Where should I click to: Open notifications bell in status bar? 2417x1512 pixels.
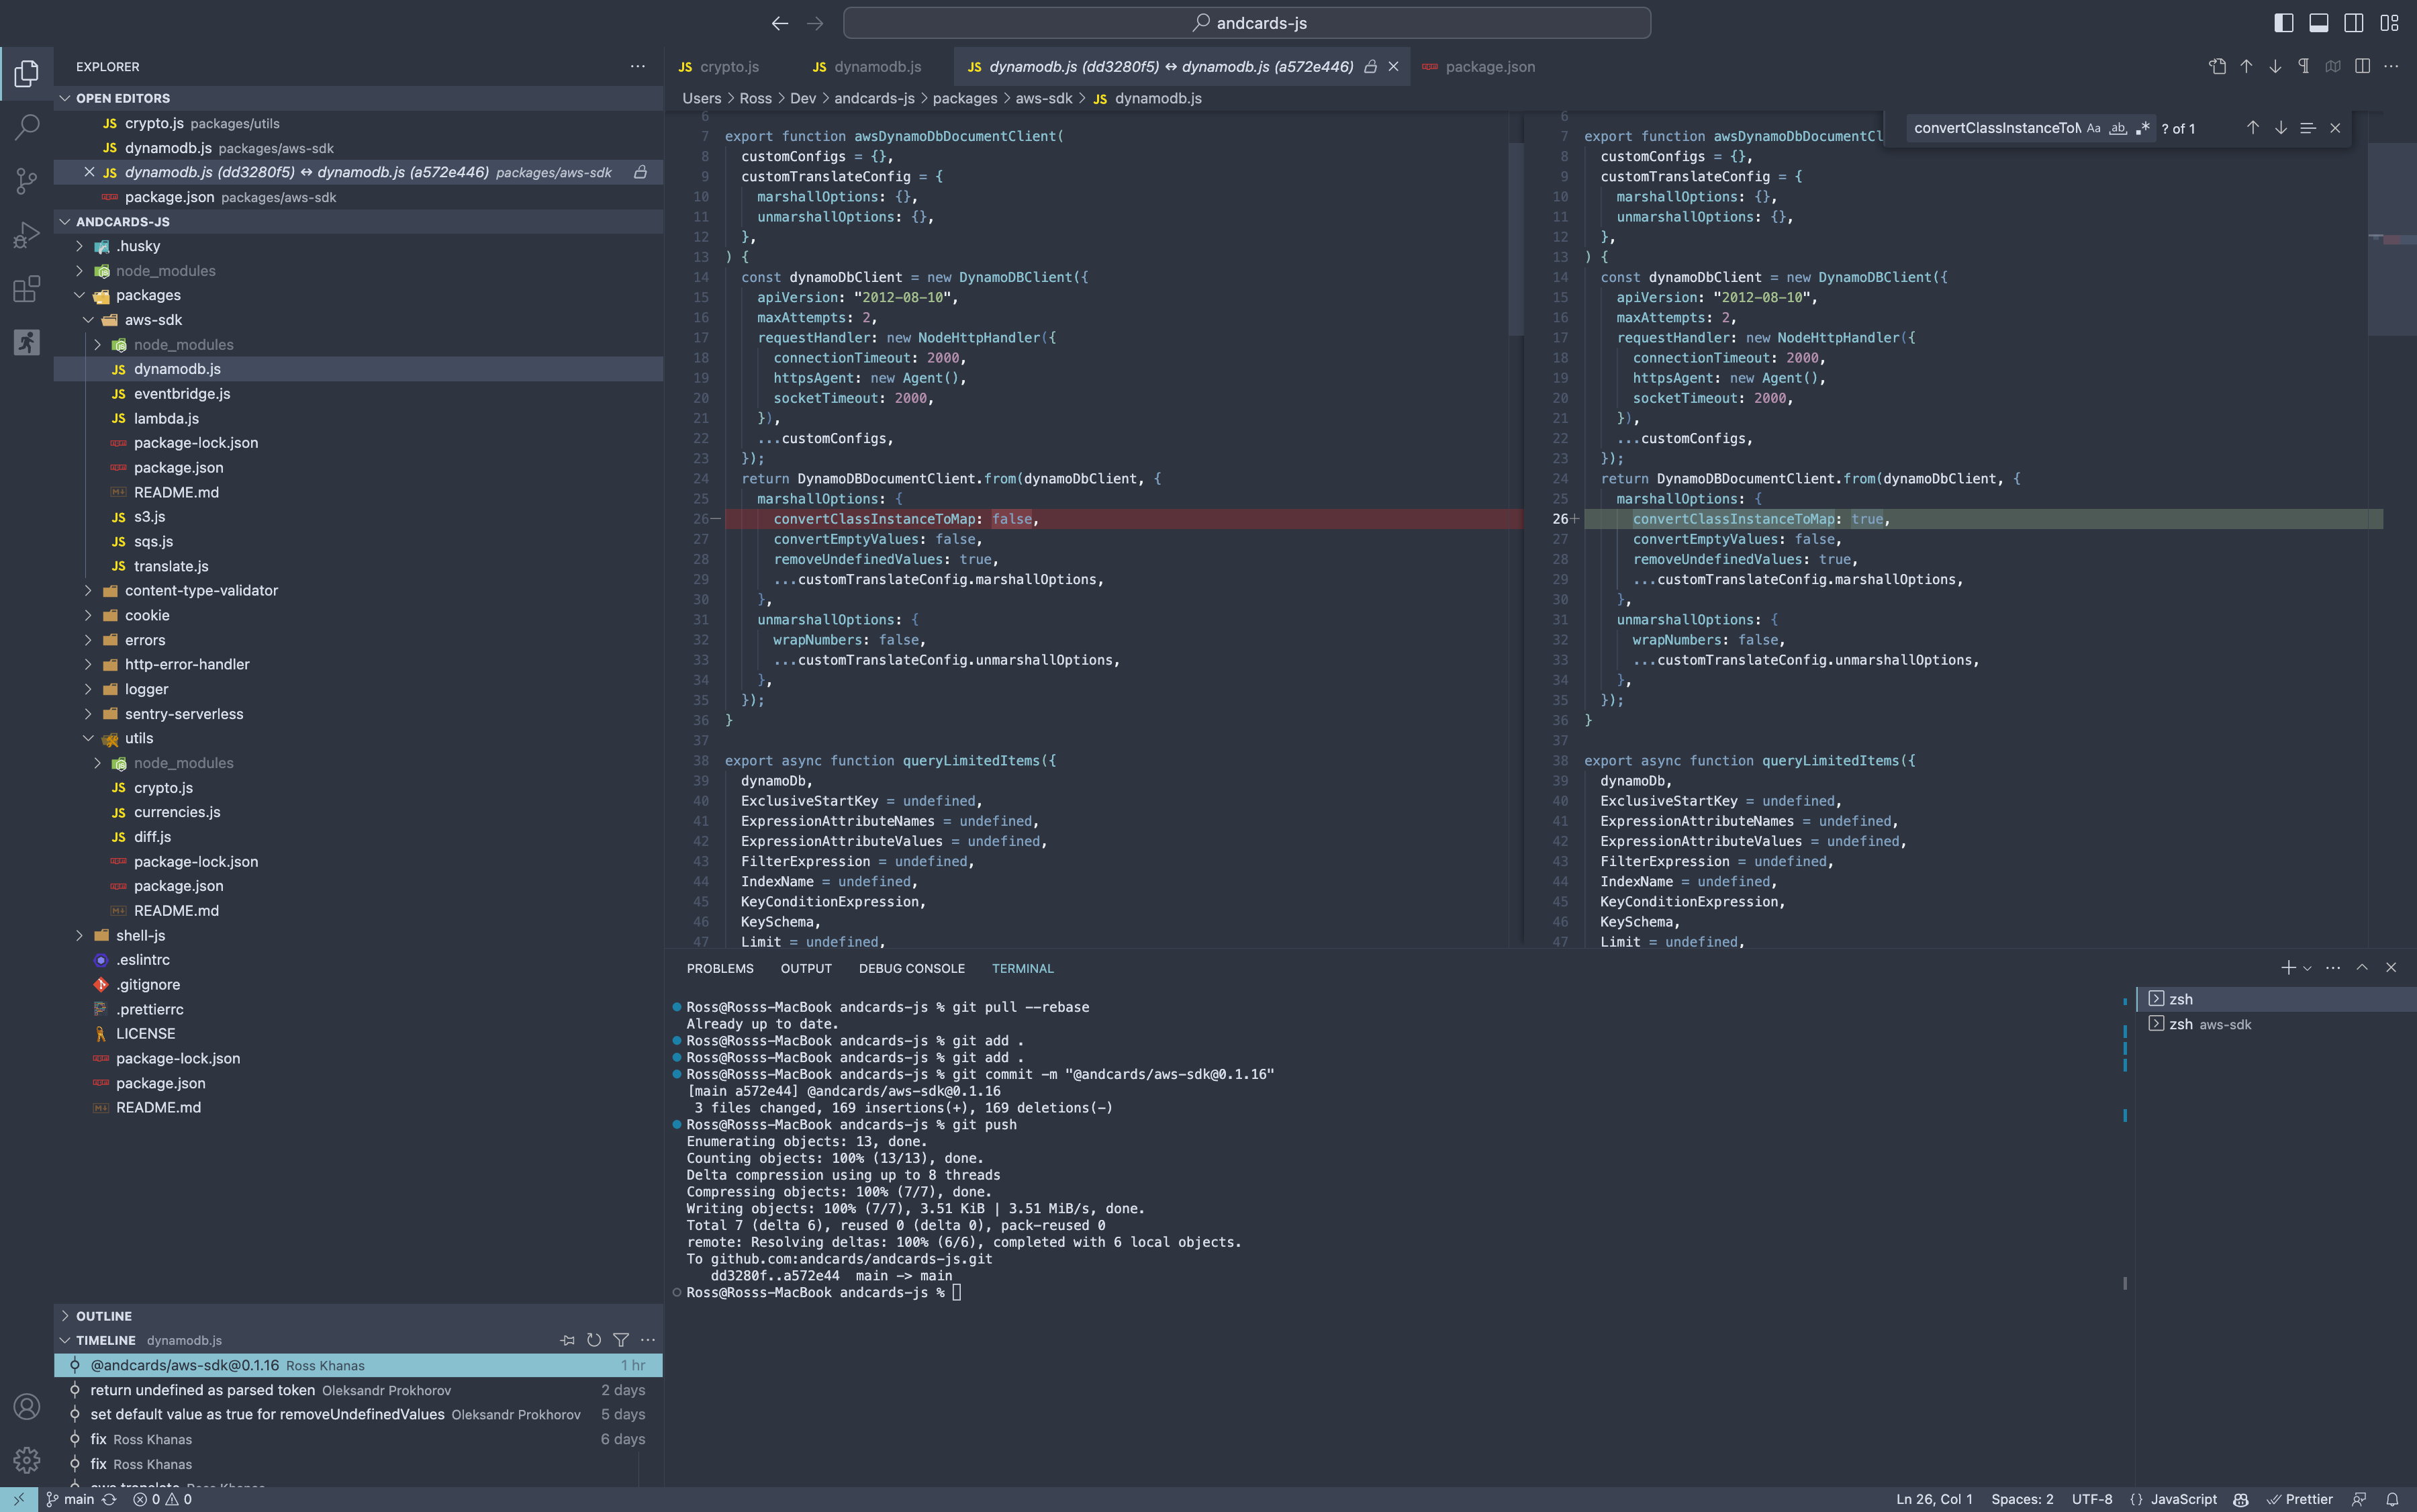(2392, 1499)
